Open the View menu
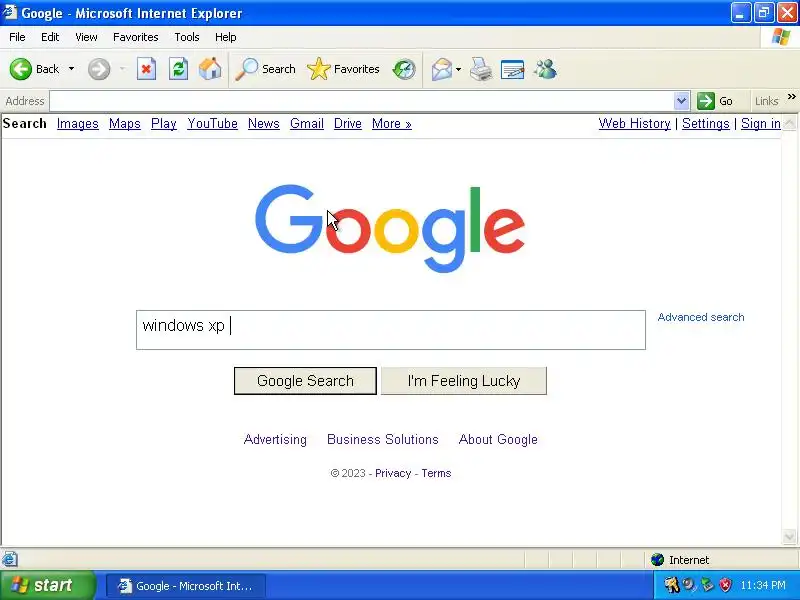Screen dimensions: 800x600 86,37
